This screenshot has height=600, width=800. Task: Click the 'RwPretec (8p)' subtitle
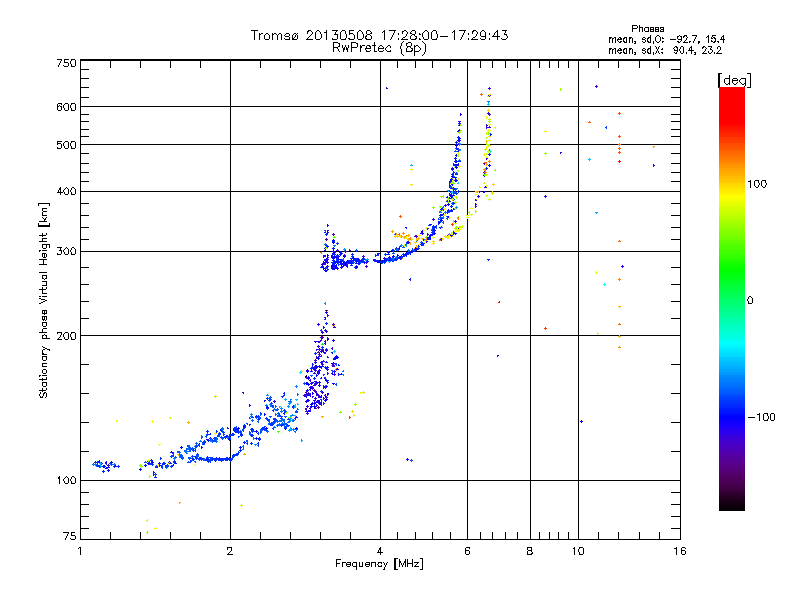tap(379, 48)
